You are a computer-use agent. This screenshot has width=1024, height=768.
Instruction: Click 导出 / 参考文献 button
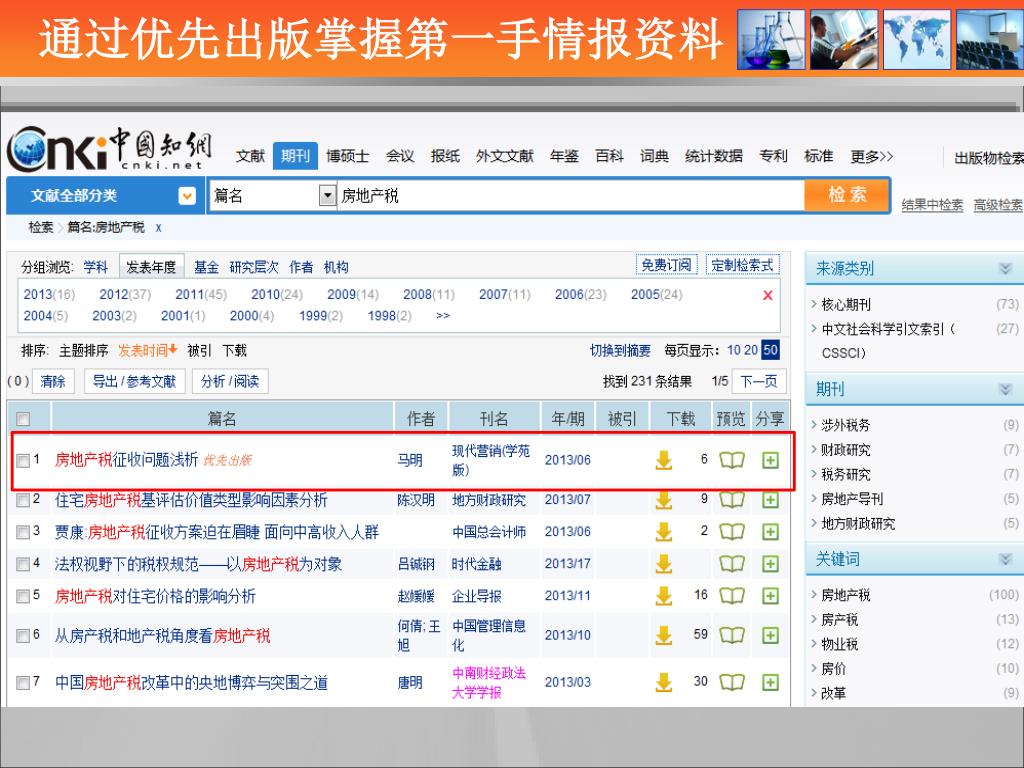coord(135,381)
